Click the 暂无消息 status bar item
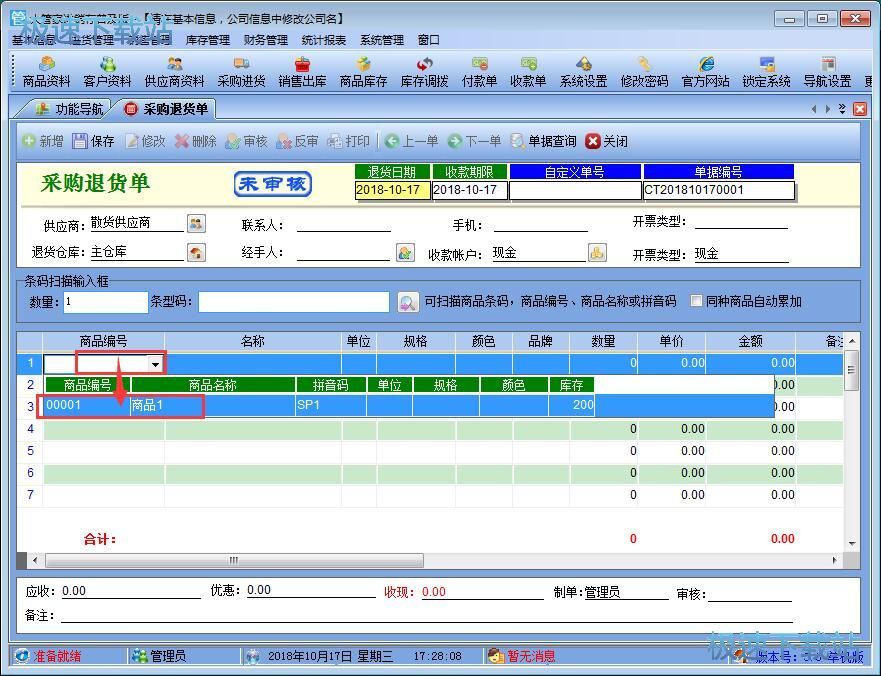Image resolution: width=881 pixels, height=676 pixels. coord(522,656)
